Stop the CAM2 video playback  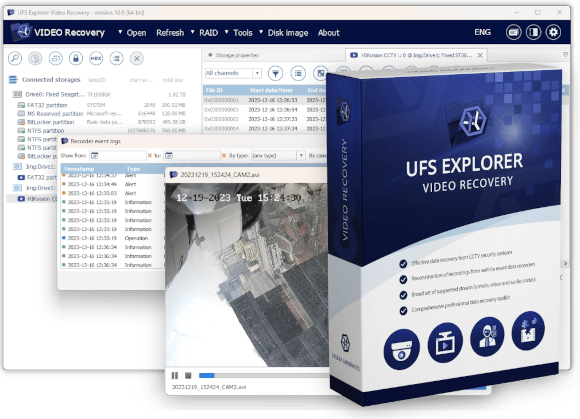point(188,375)
